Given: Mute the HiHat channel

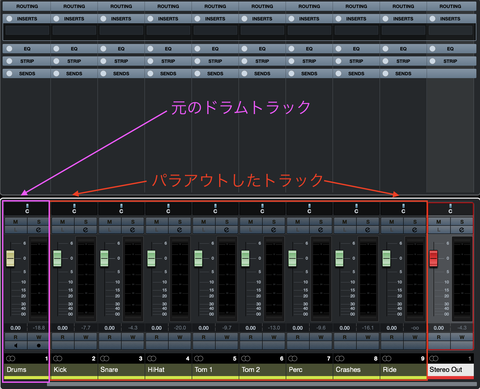Looking at the screenshot, I should click(x=157, y=222).
